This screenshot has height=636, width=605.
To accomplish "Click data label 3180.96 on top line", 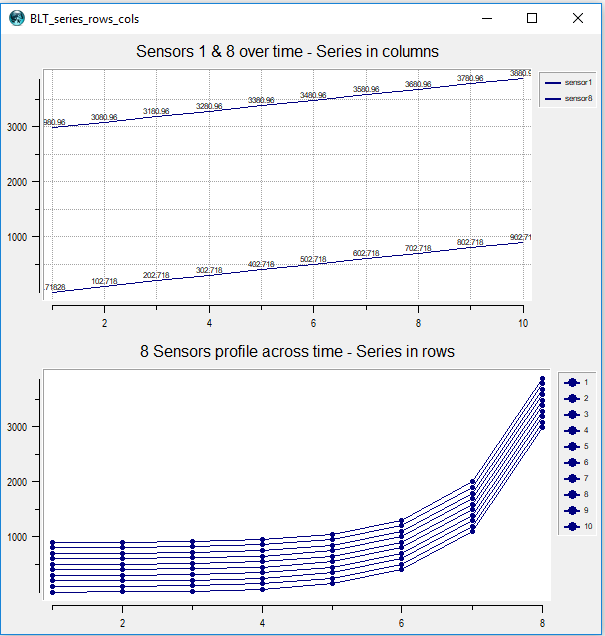I will pos(156,111).
